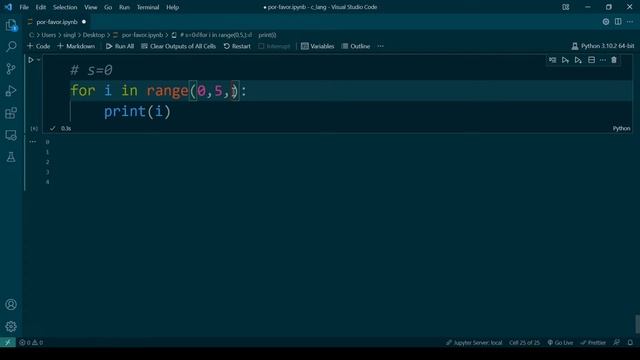Viewport: 640px width, 360px height.
Task: Click the Desktop breadcrumb
Action: (x=94, y=35)
